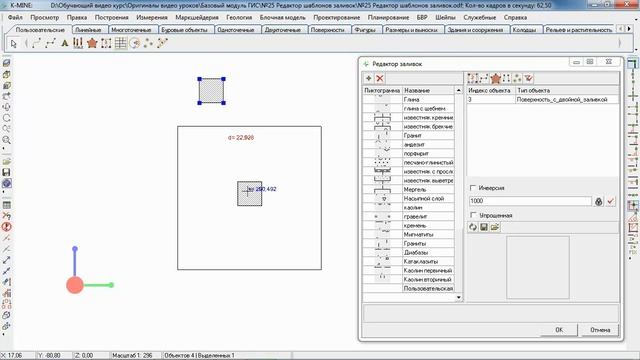
Task: Click the line-type icon in fill editor toolbar
Action: coord(484,78)
